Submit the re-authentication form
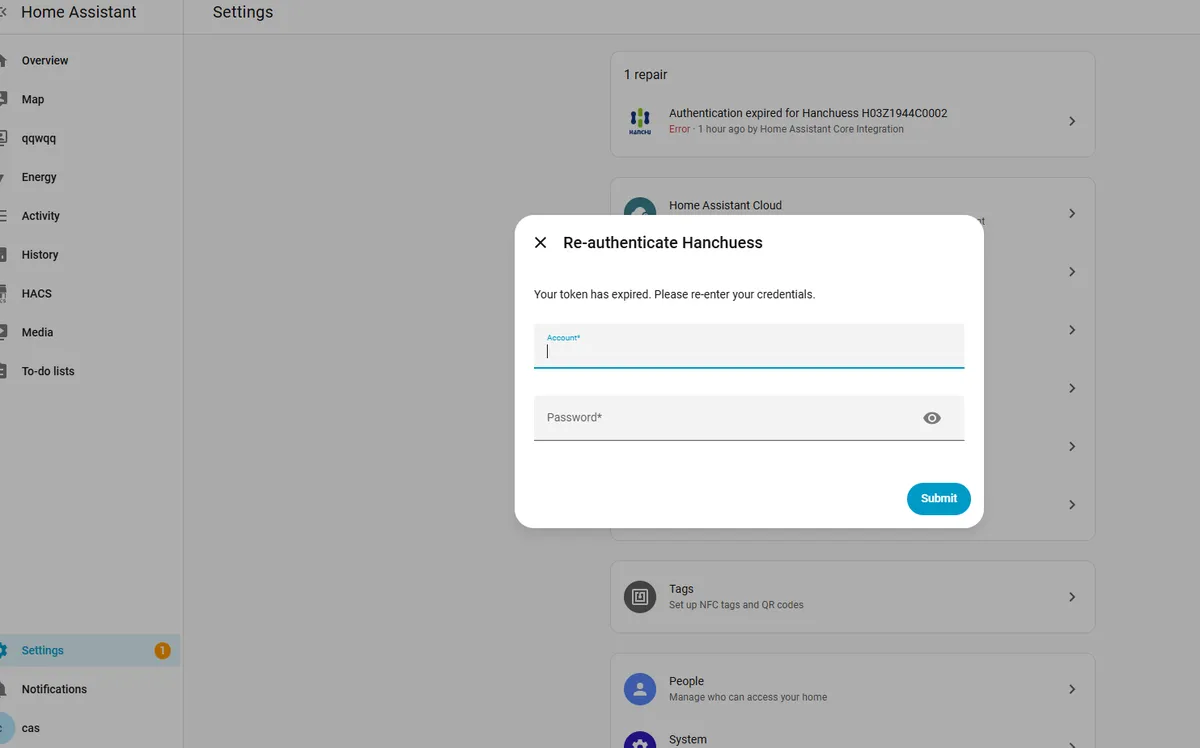Viewport: 1200px width, 748px height. tap(938, 498)
